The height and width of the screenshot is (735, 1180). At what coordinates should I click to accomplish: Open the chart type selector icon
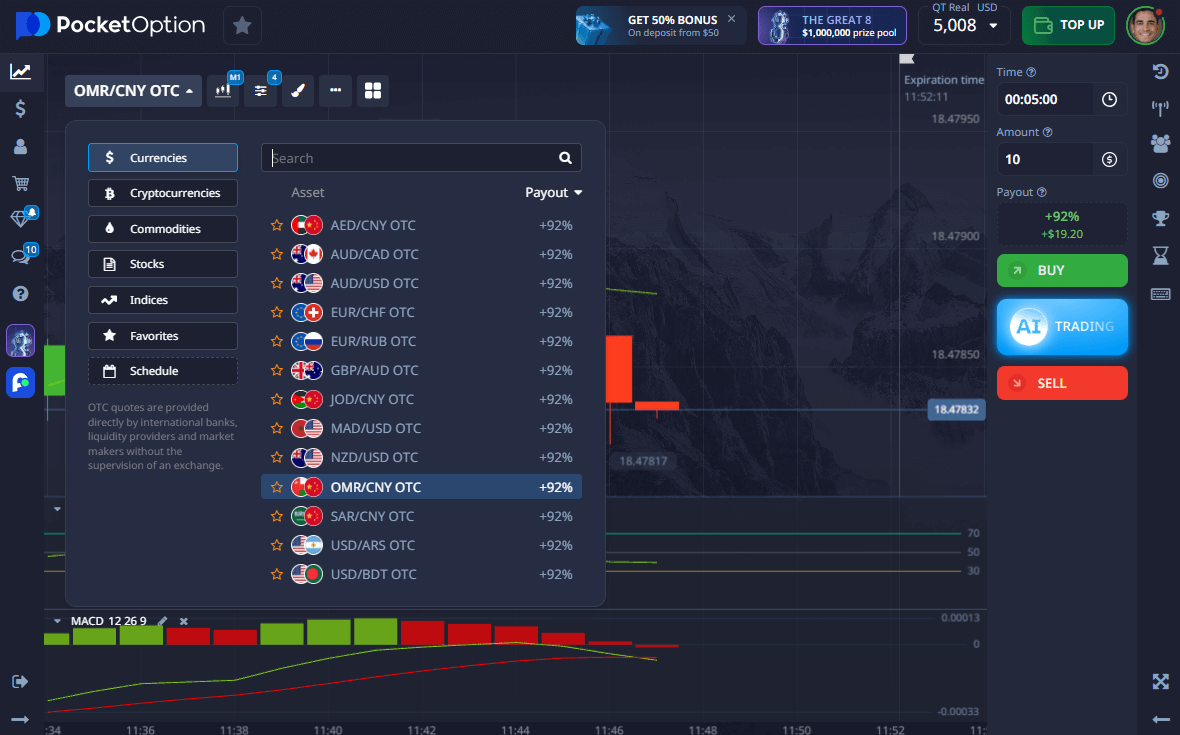click(223, 91)
